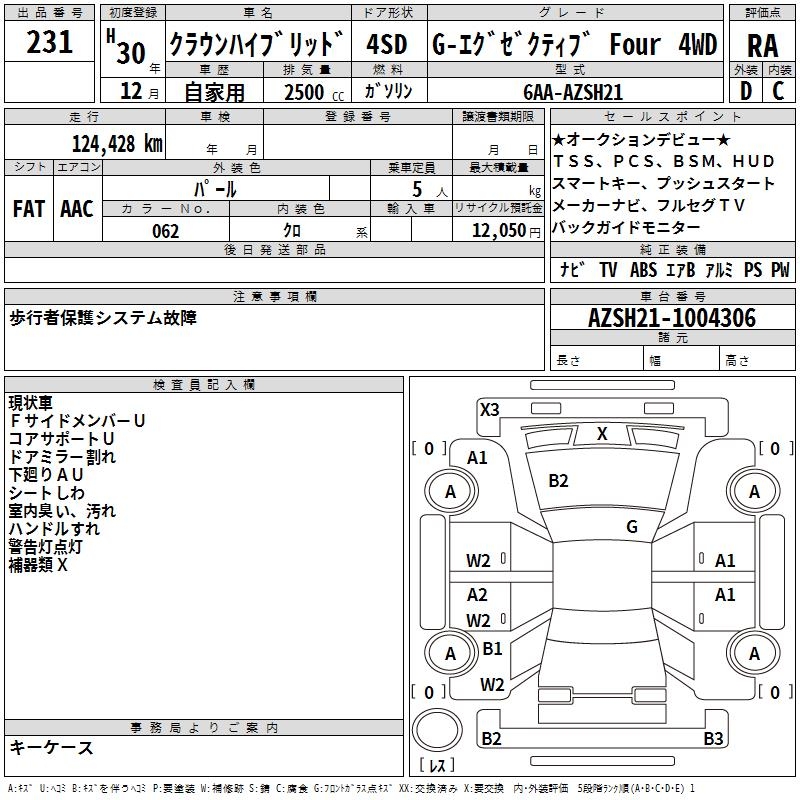Select "スマートキー、プッシュスタート" sales point
800x800 pixels.
point(663,183)
